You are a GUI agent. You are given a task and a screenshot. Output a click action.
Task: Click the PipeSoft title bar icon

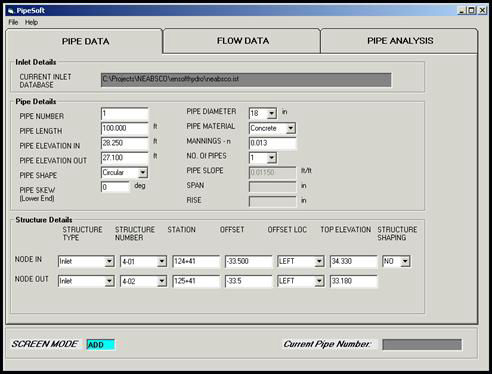tap(10, 11)
